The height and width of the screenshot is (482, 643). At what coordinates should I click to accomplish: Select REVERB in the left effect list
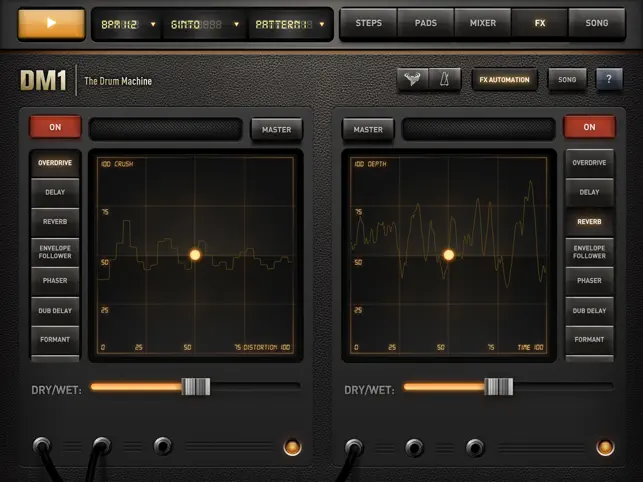(x=55, y=222)
